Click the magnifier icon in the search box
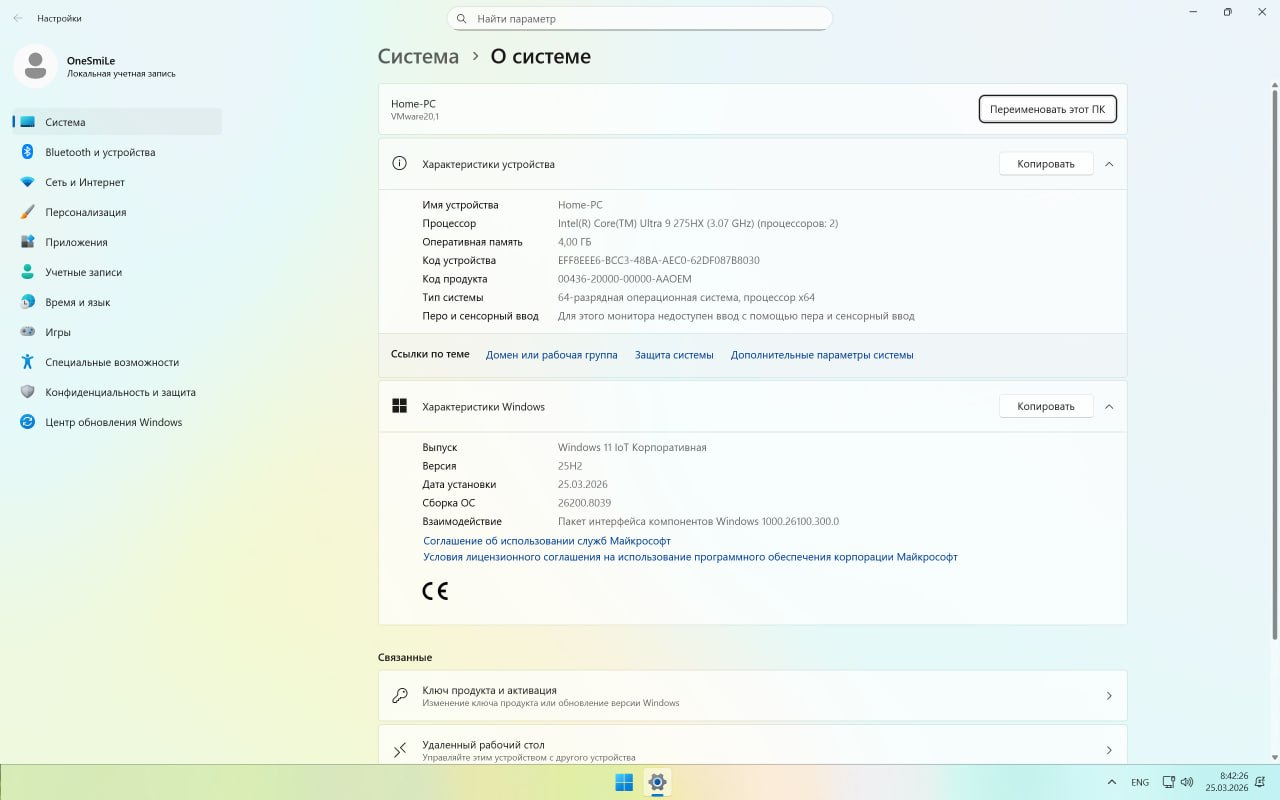Screen dimensions: 1280x800 (462, 19)
